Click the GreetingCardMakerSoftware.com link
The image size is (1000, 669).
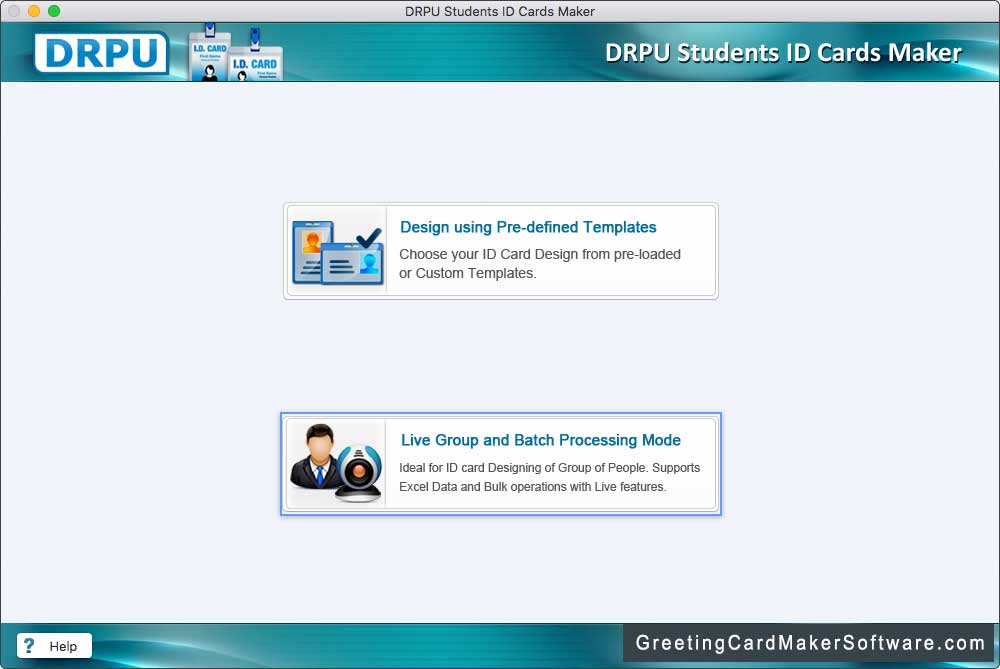pyautogui.click(x=810, y=643)
